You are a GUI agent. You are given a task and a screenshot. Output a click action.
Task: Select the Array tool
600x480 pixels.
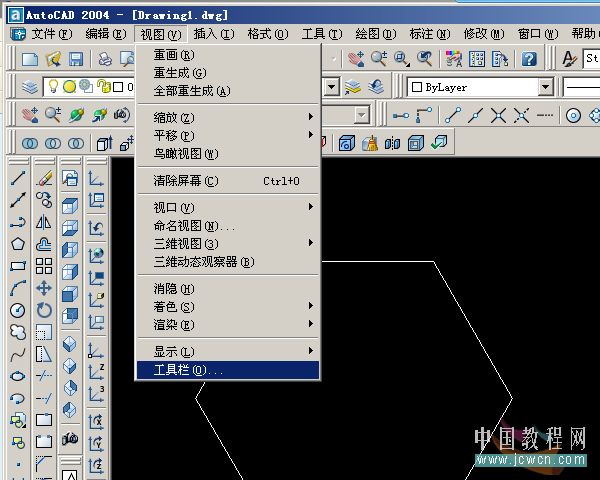[x=44, y=266]
